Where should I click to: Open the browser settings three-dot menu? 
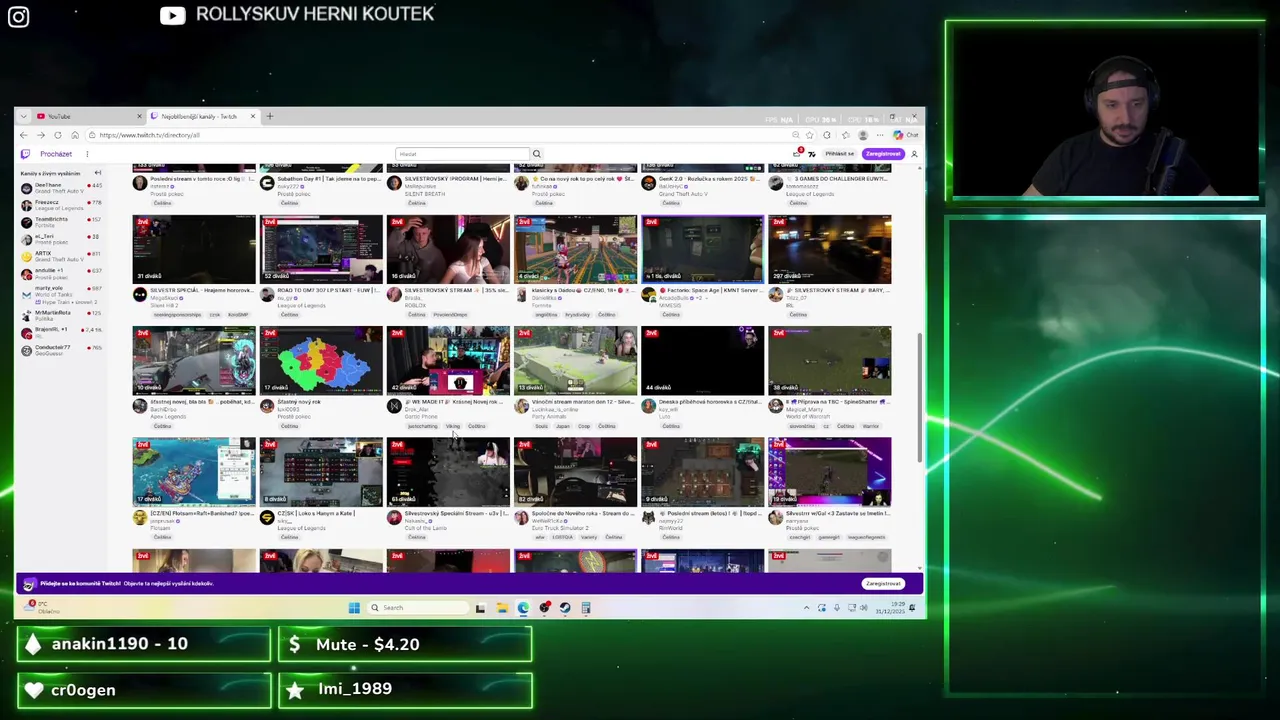tap(880, 135)
